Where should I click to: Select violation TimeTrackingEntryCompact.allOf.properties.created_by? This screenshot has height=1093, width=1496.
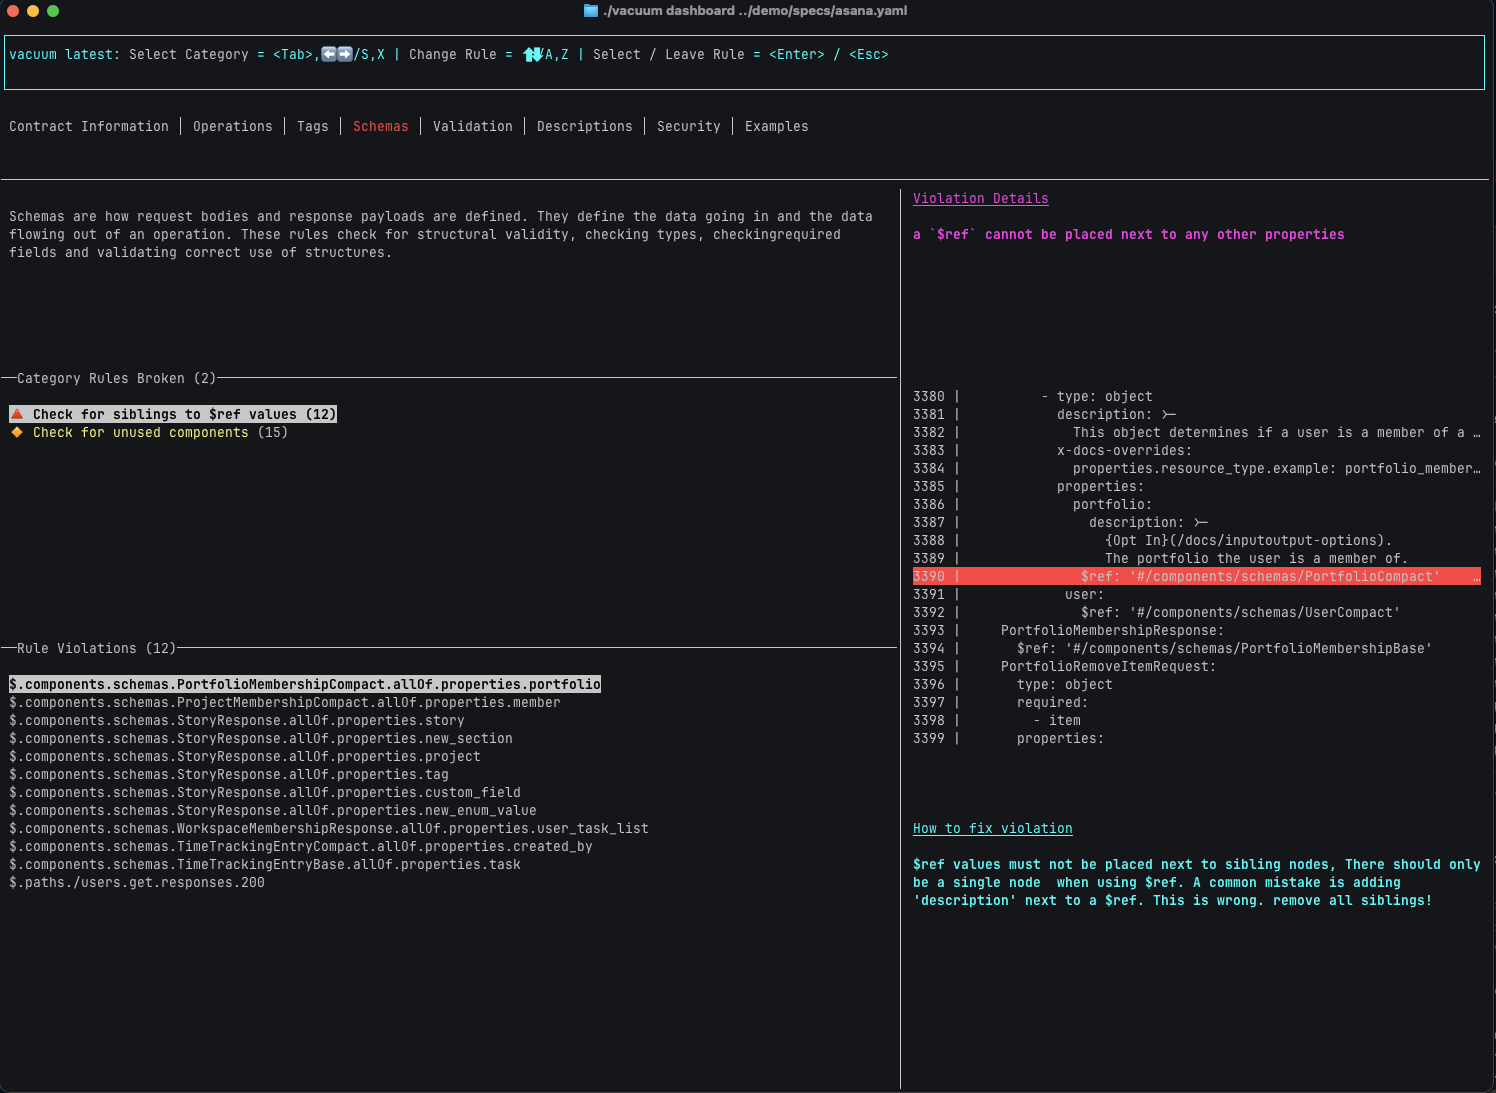[x=301, y=846]
